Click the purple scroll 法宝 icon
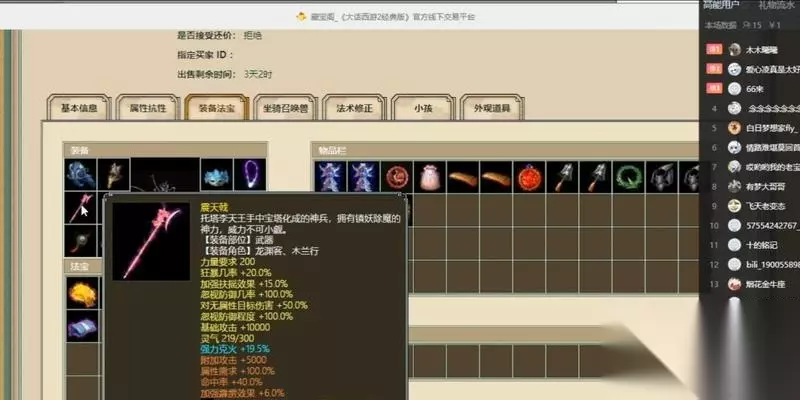The height and width of the screenshot is (400, 800). (x=82, y=326)
